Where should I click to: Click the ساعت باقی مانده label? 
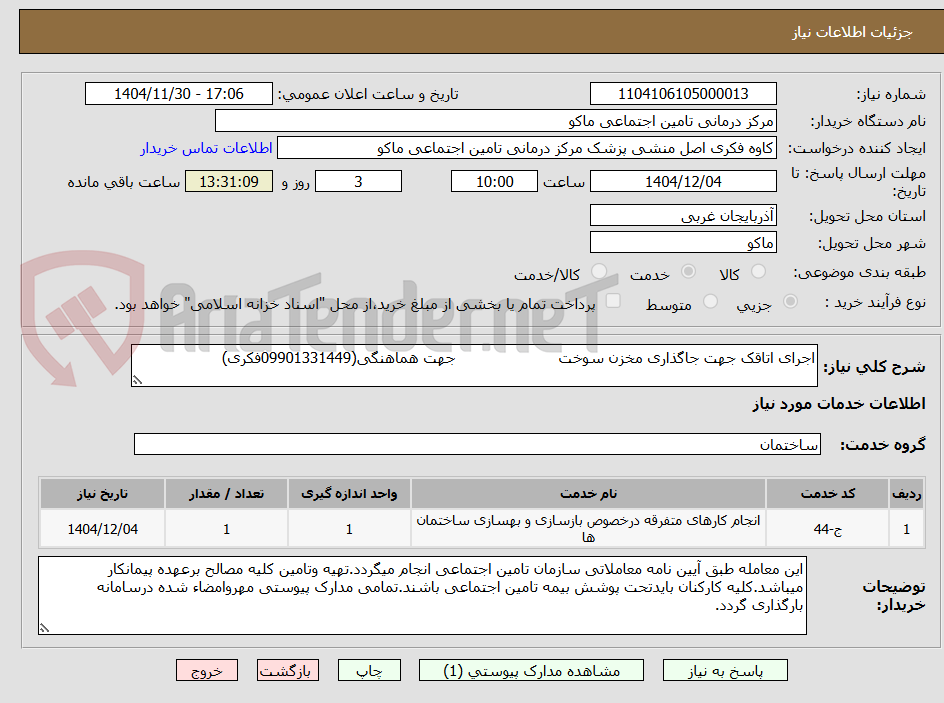[123, 182]
